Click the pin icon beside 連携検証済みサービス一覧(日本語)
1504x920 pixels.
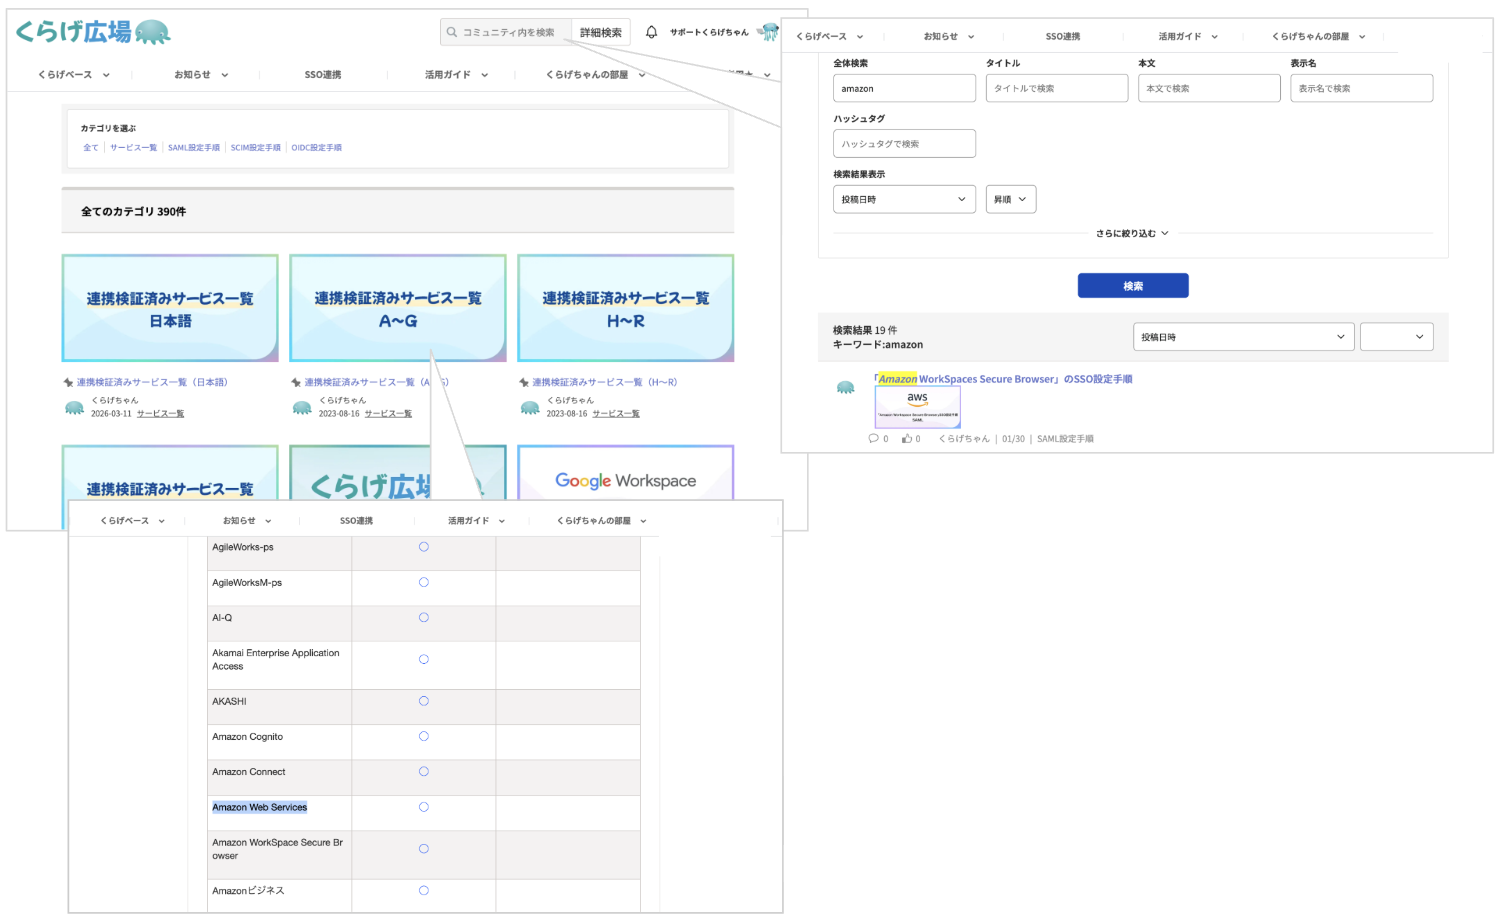click(x=68, y=382)
